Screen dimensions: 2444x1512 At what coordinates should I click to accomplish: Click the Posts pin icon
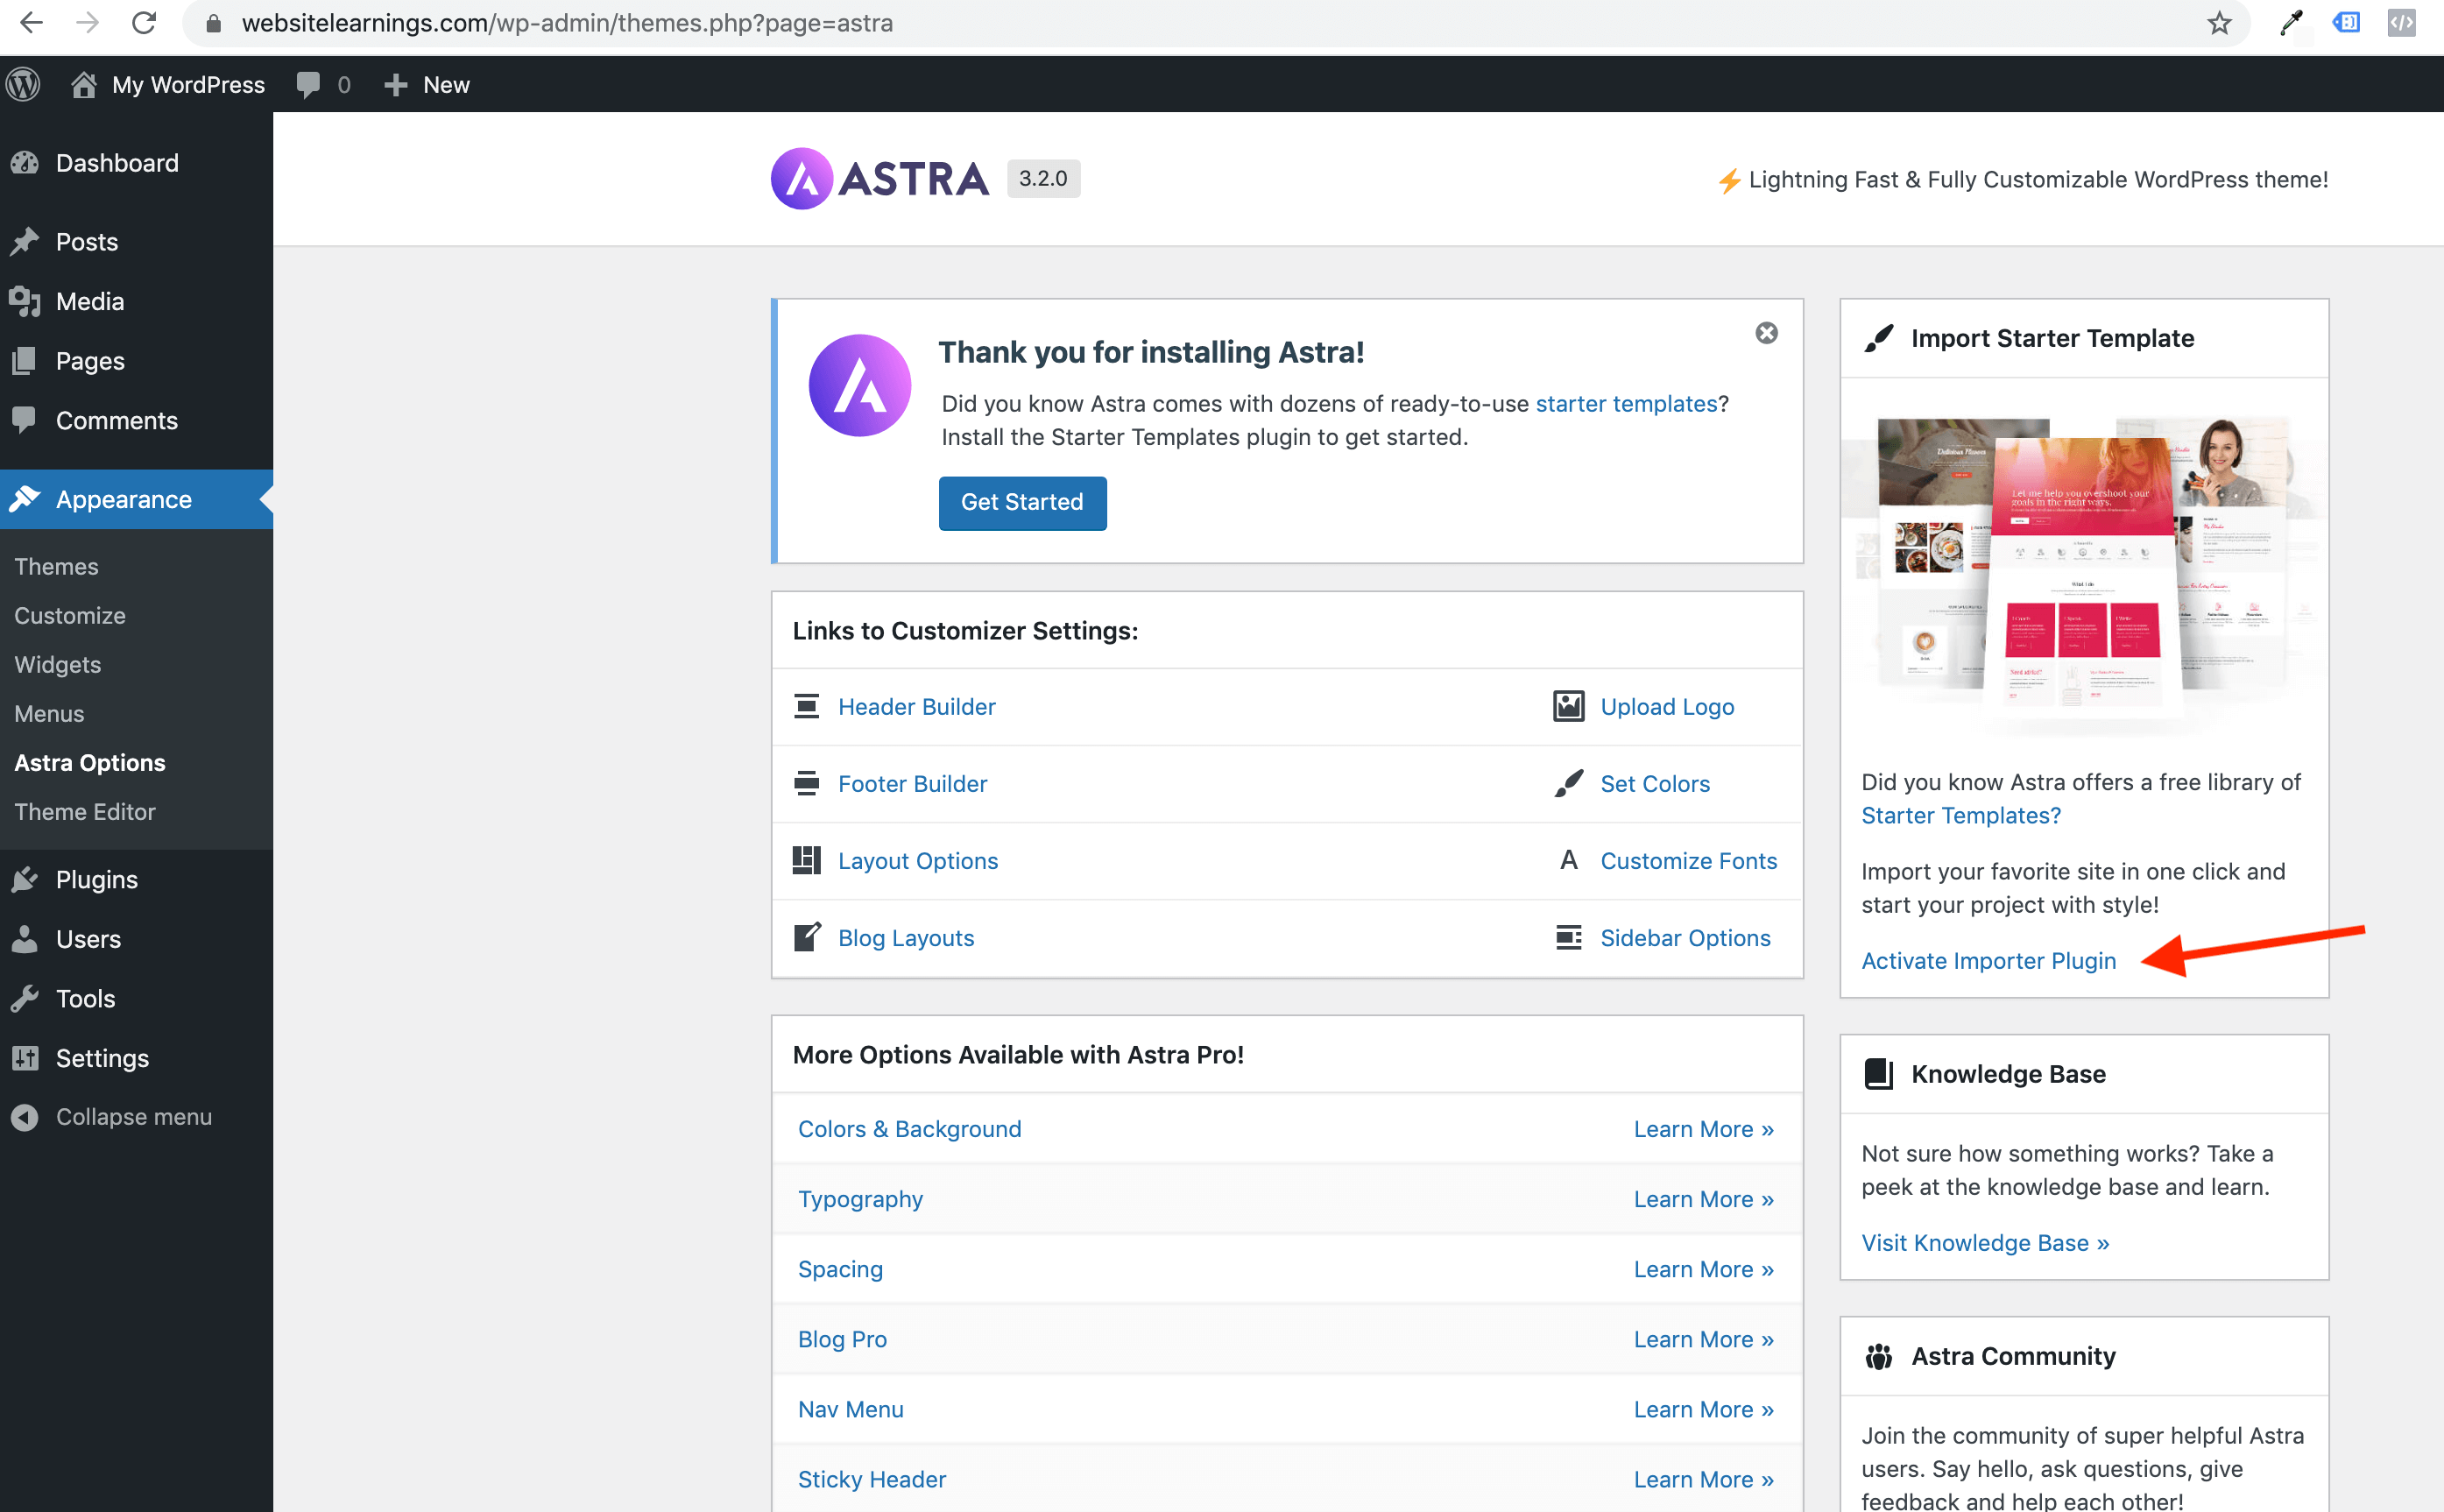(25, 242)
